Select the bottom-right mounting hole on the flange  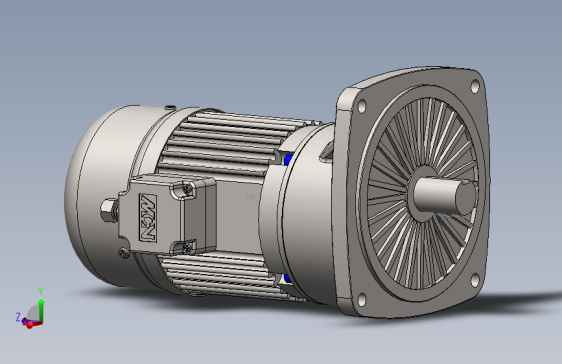[475, 281]
